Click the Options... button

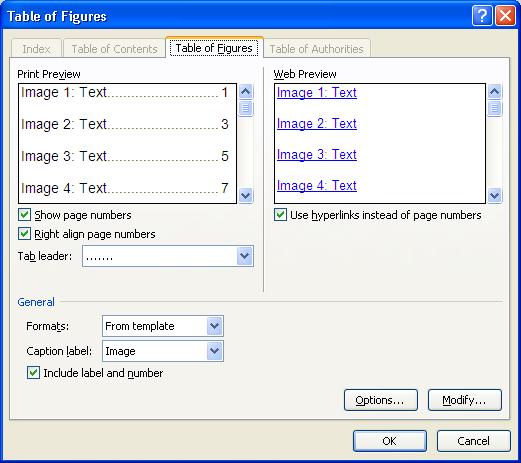pos(380,400)
